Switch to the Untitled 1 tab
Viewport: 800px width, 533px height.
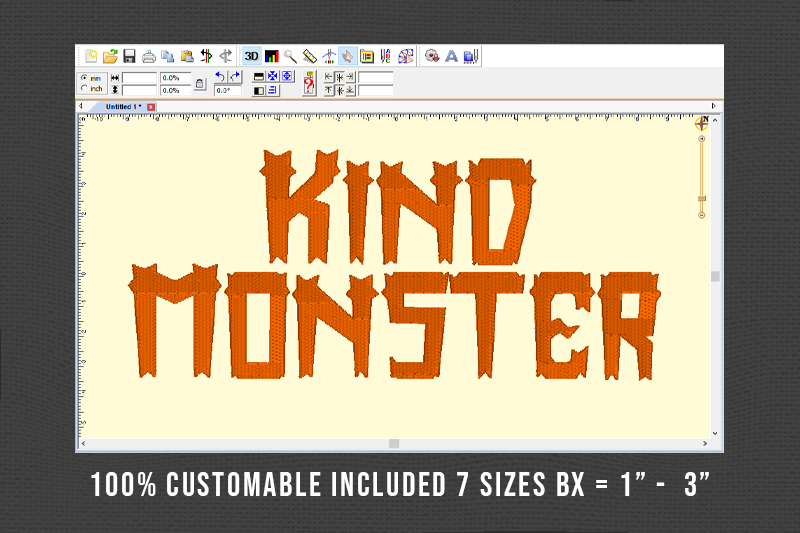click(123, 107)
